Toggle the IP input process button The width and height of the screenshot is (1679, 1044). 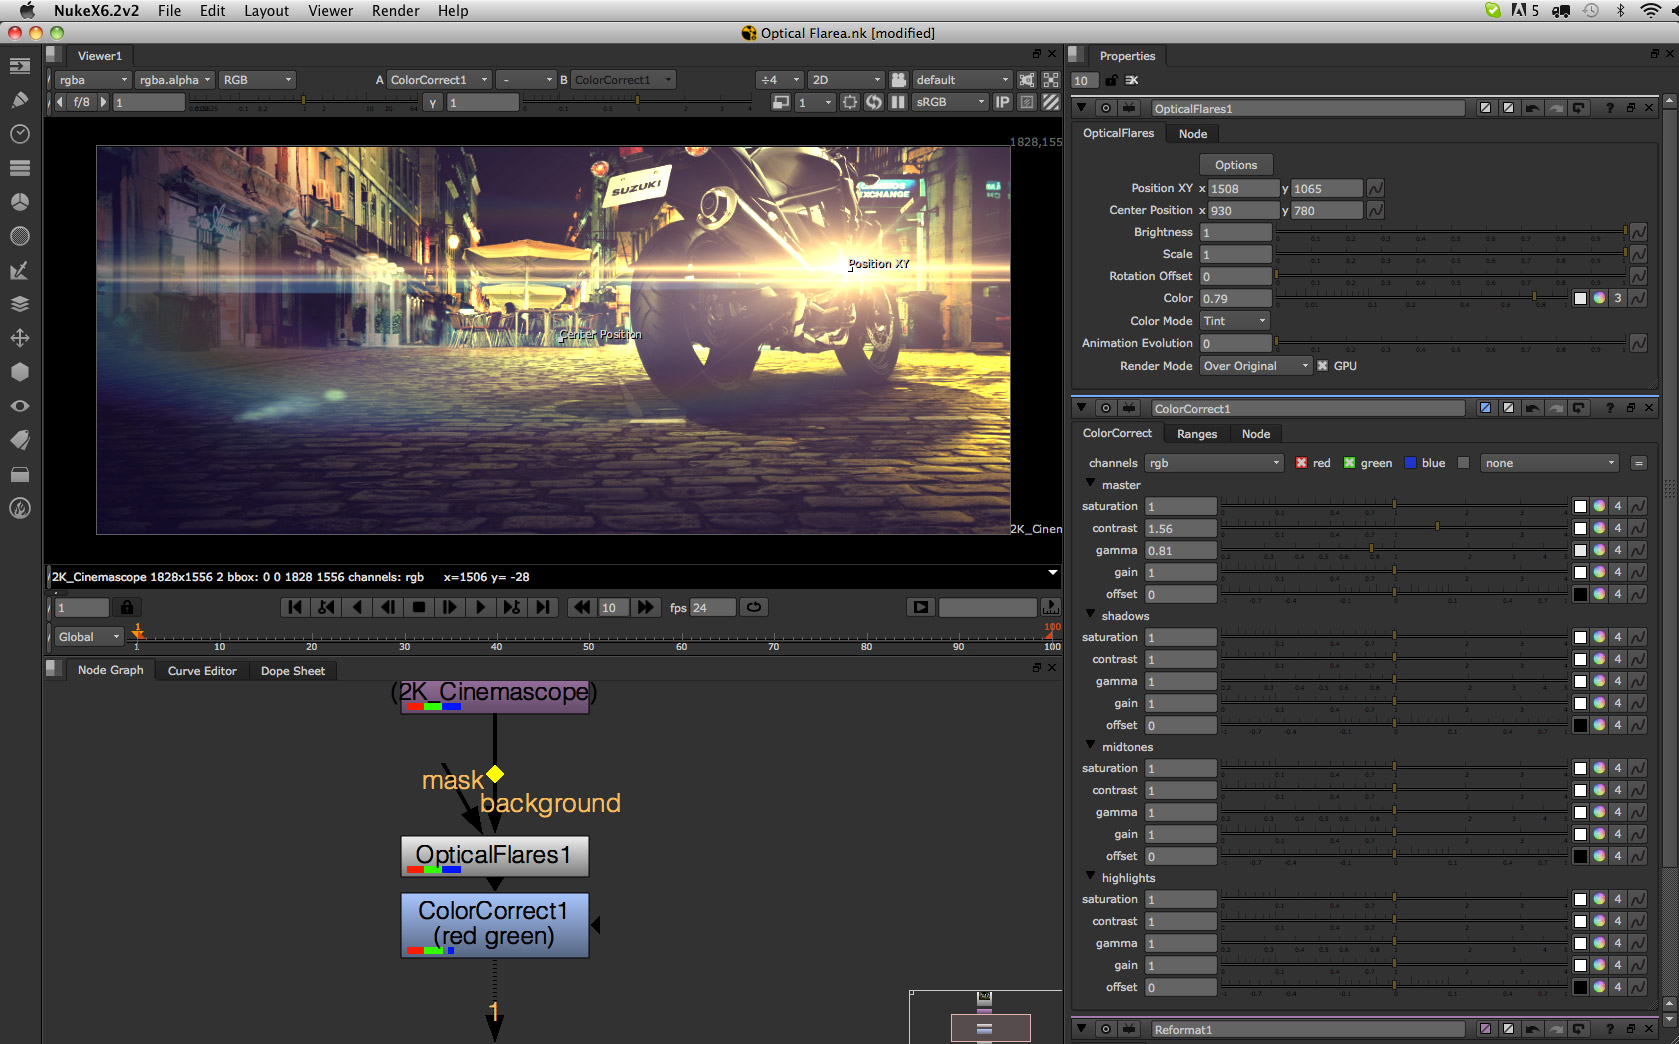pos(1001,101)
